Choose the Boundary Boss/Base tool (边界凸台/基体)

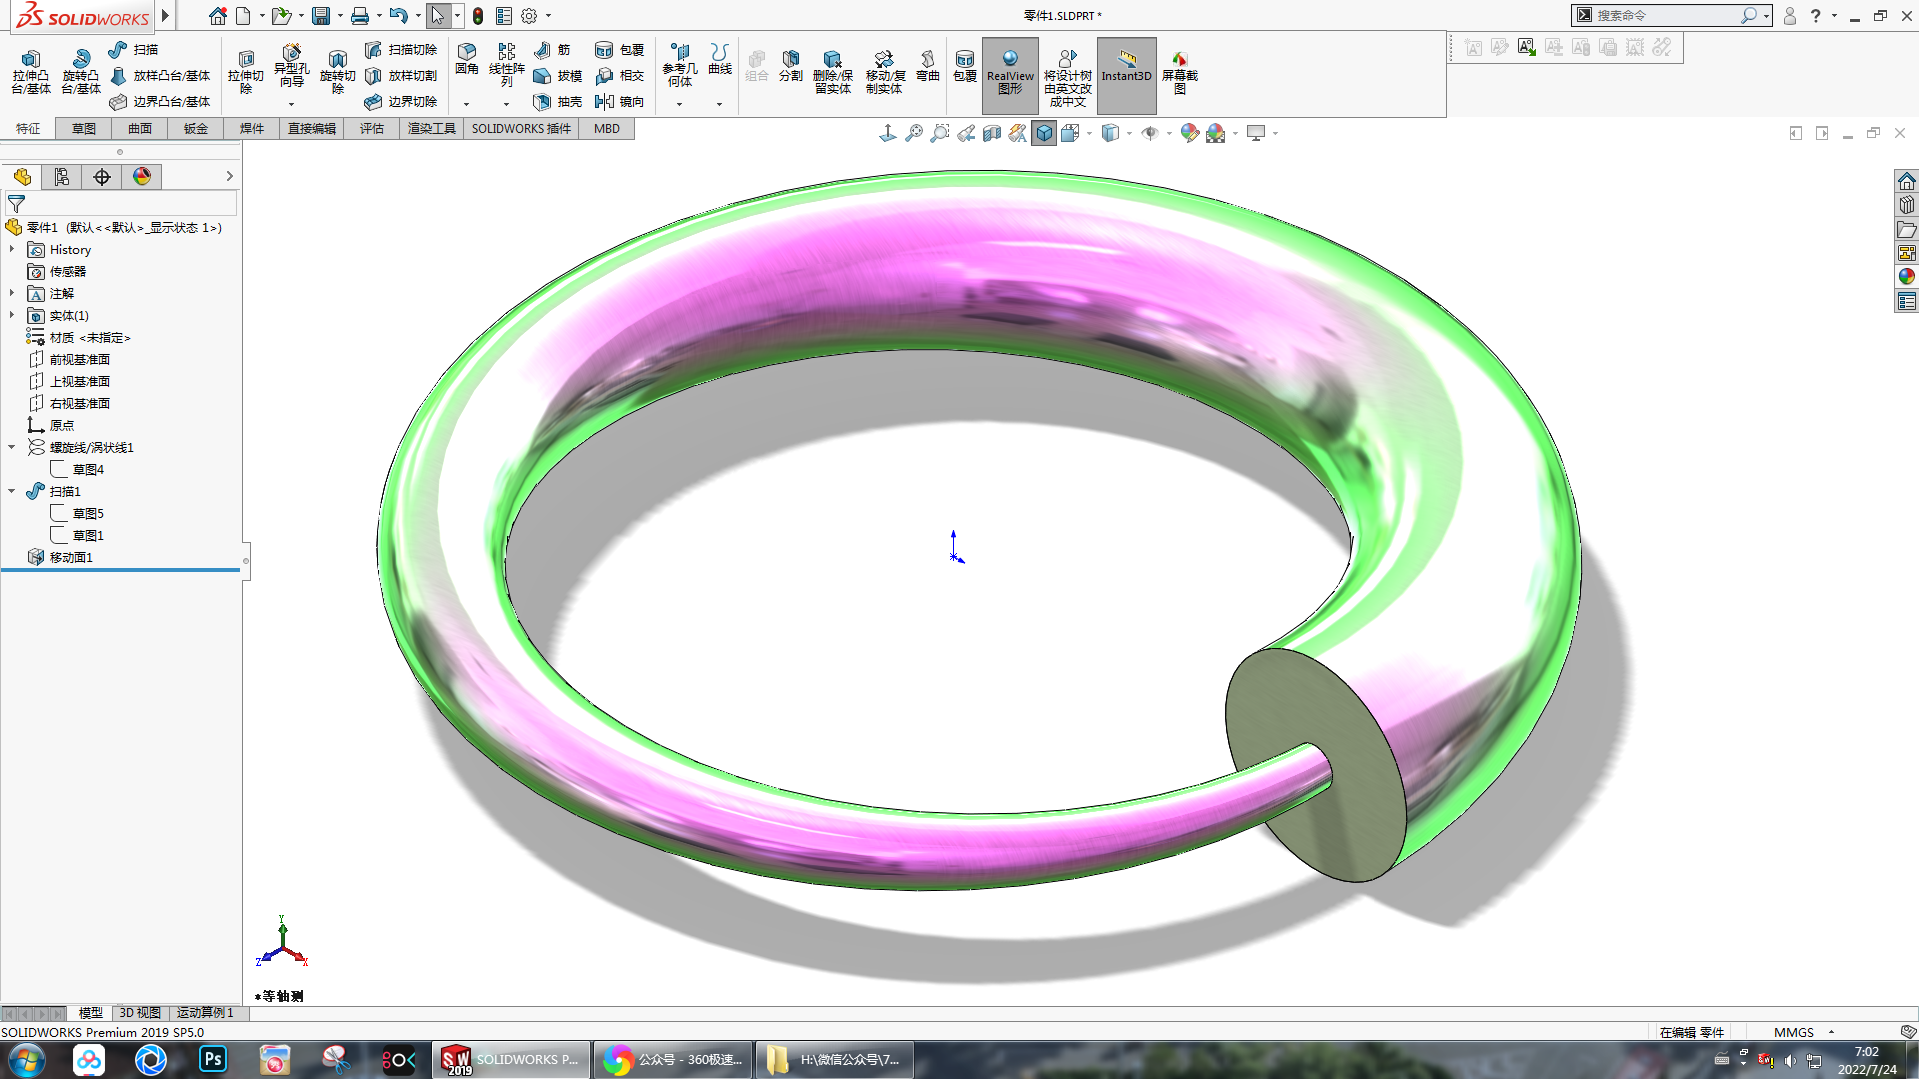click(x=160, y=102)
